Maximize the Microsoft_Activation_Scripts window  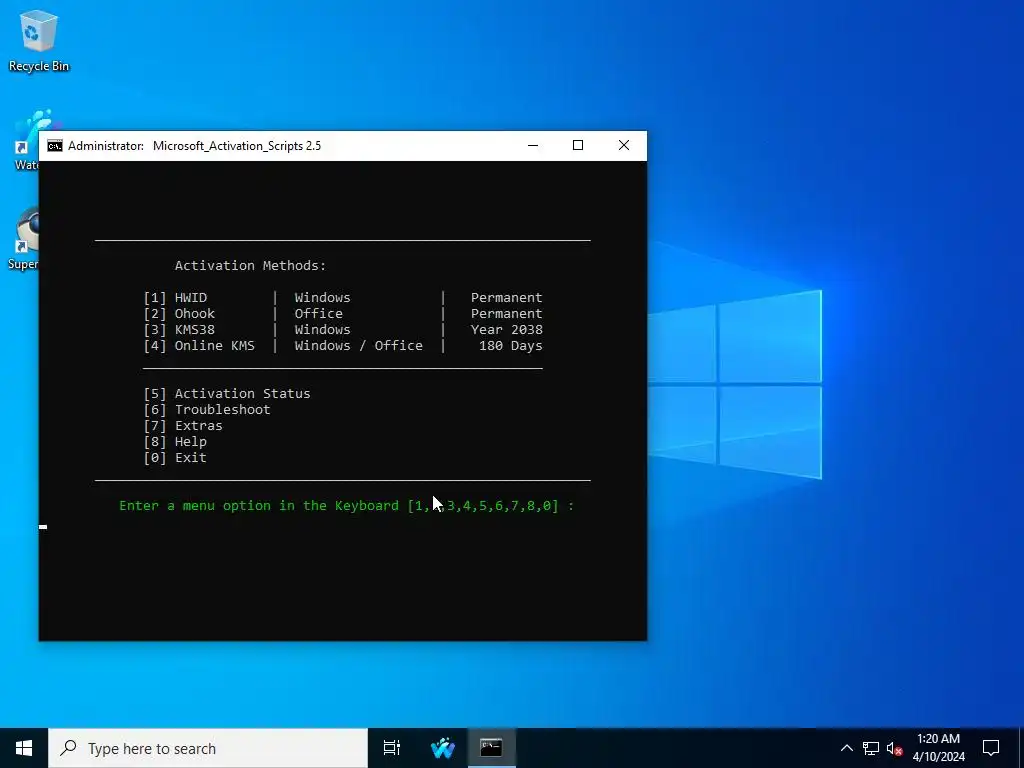click(578, 146)
